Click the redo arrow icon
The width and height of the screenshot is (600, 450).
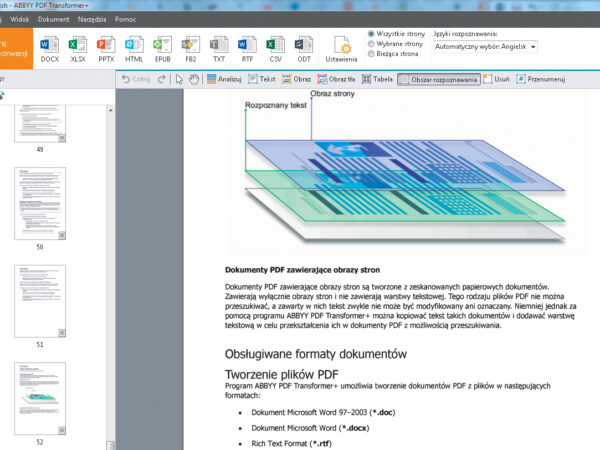coord(161,79)
